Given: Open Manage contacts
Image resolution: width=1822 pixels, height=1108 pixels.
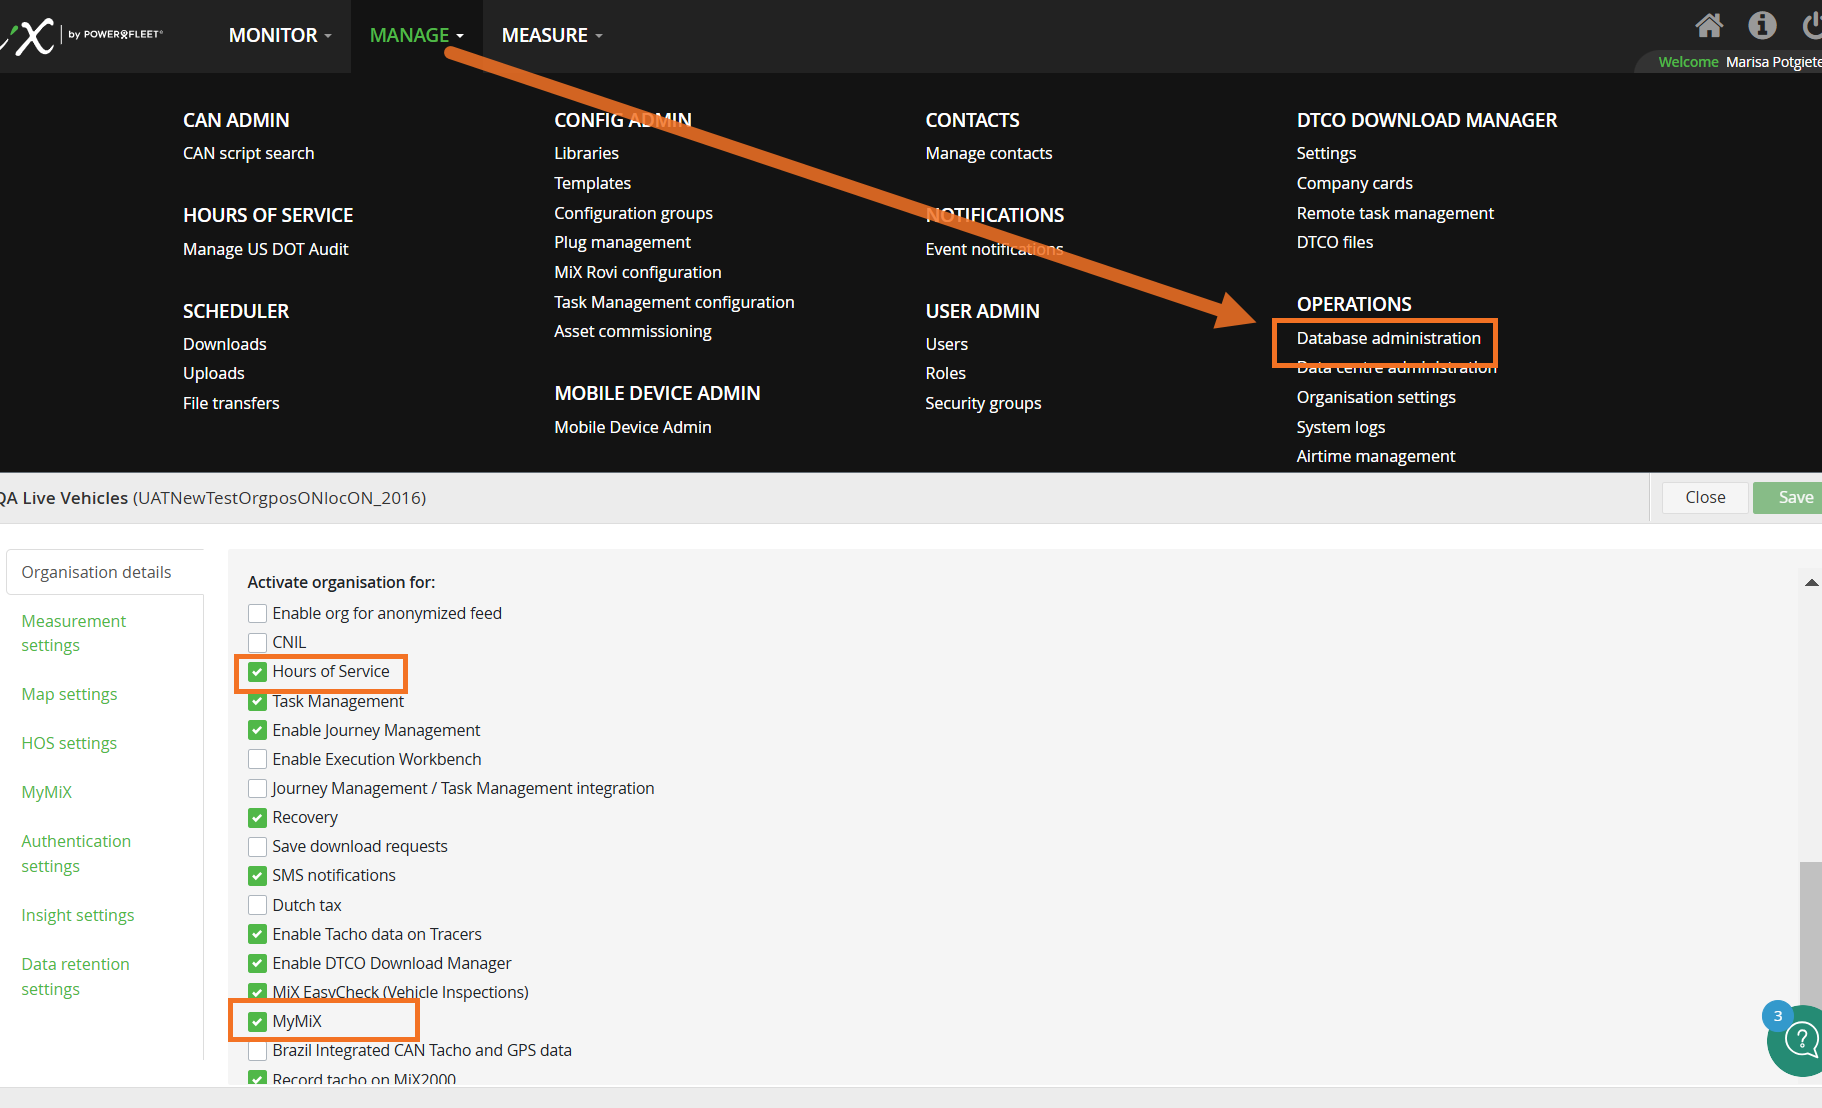Looking at the screenshot, I should 988,153.
